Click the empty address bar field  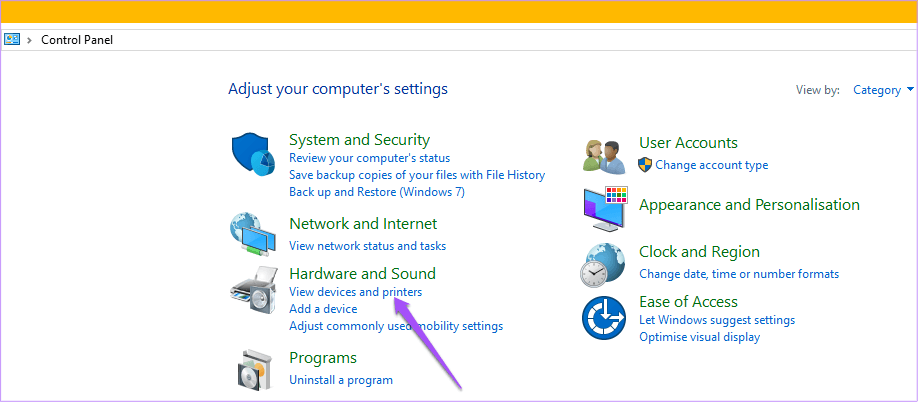515,40
